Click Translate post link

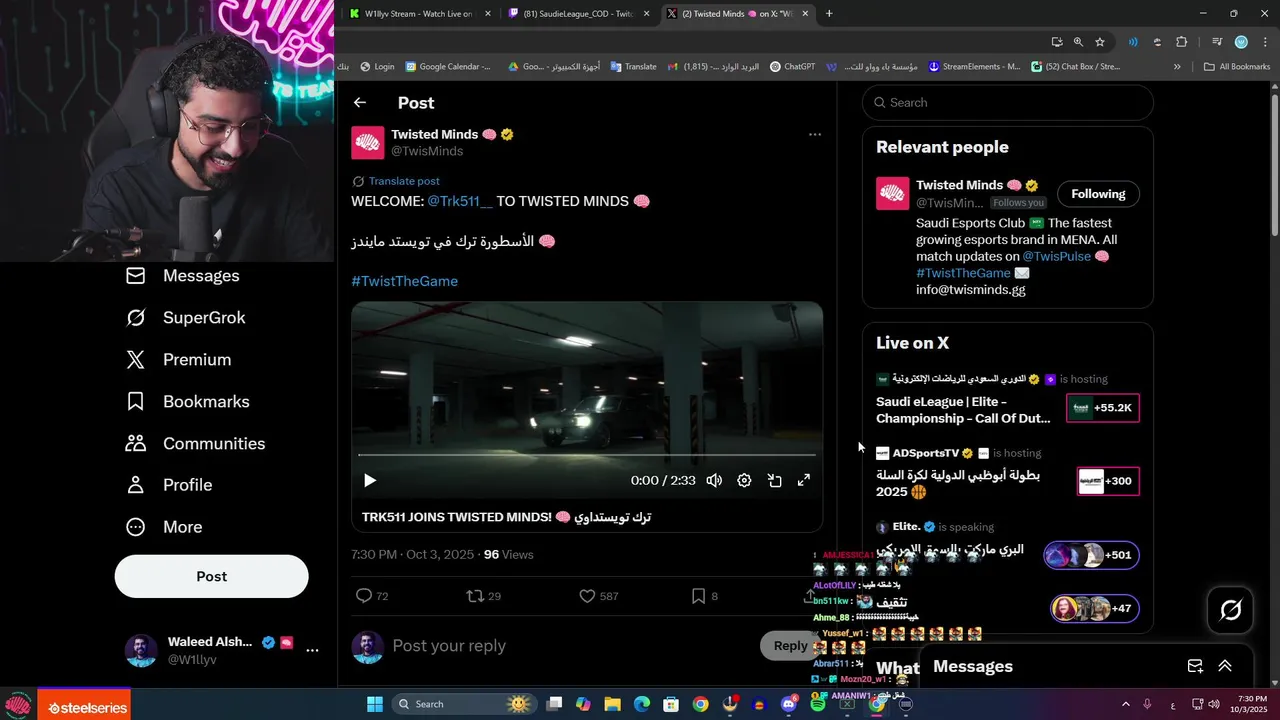(x=404, y=181)
